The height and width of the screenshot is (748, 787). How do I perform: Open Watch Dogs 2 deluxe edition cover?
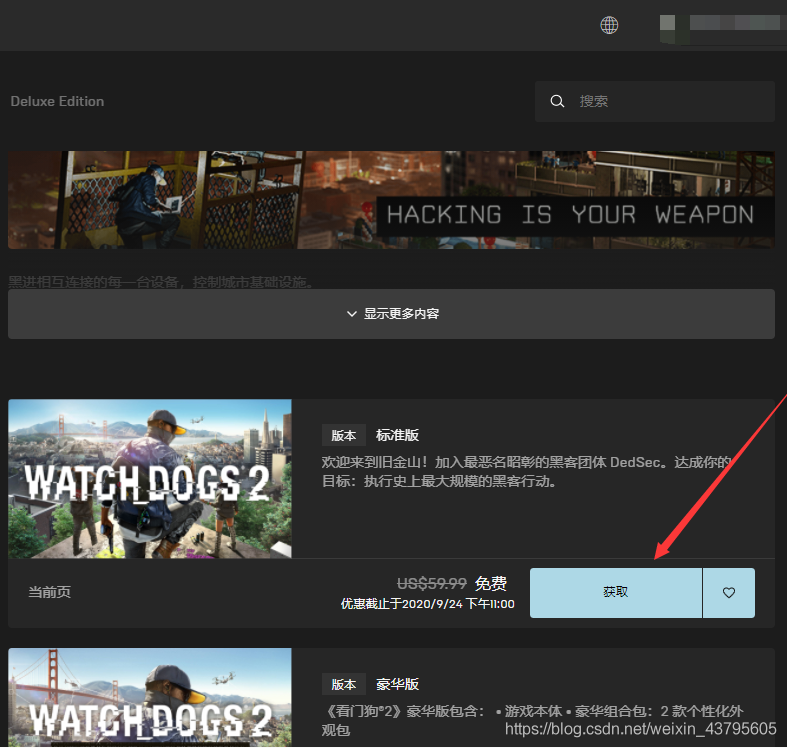150,698
